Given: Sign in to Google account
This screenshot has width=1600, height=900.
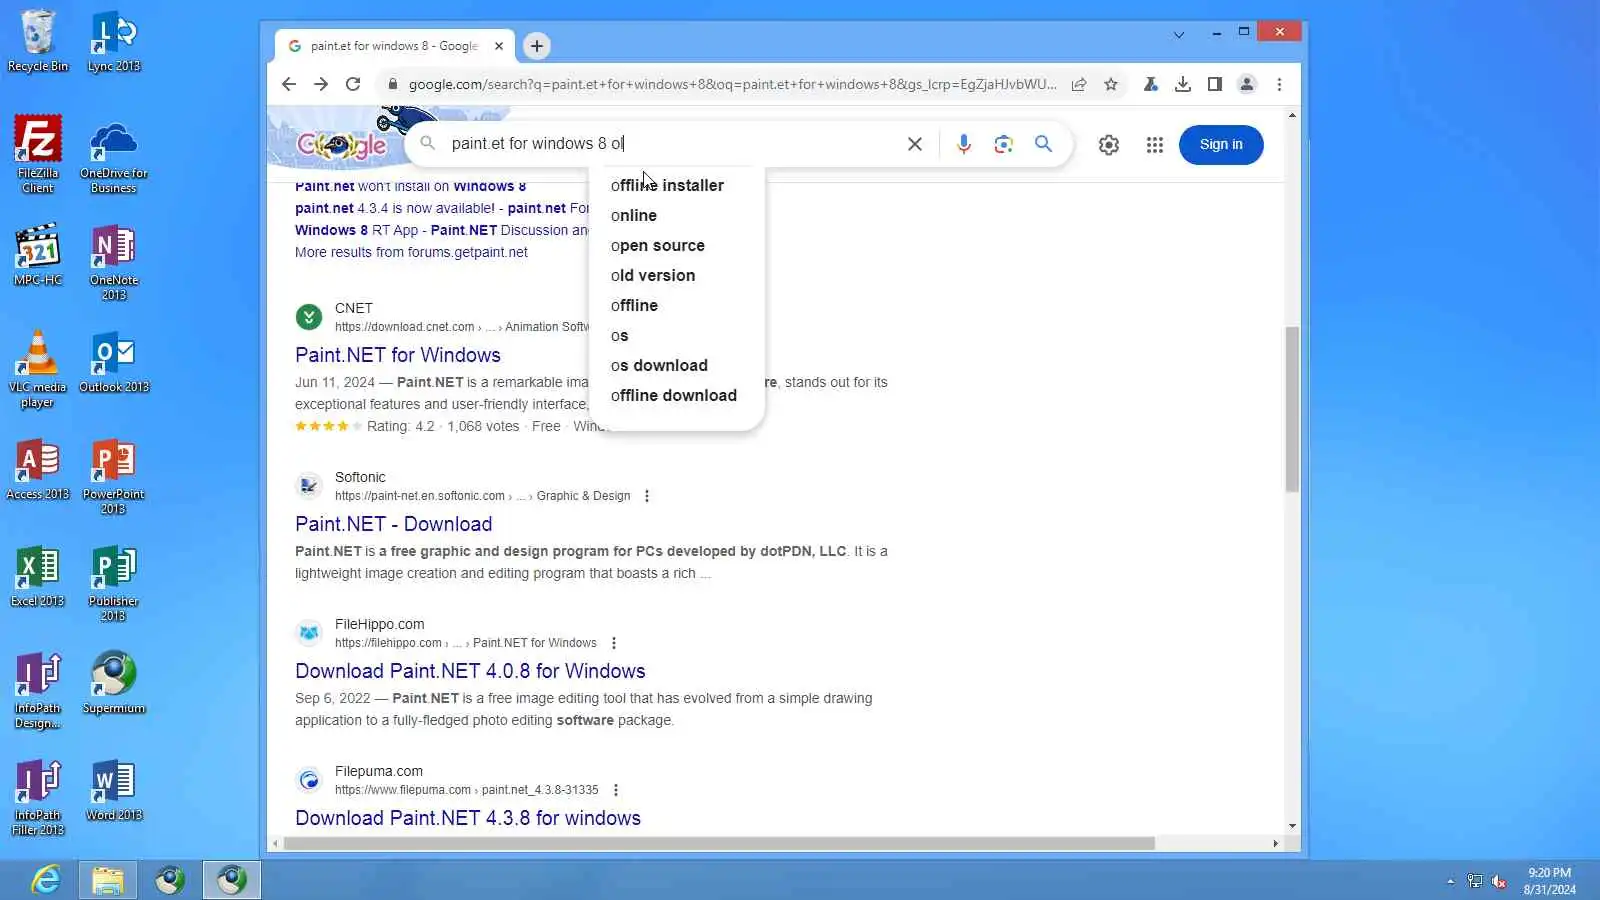Looking at the screenshot, I should 1221,145.
